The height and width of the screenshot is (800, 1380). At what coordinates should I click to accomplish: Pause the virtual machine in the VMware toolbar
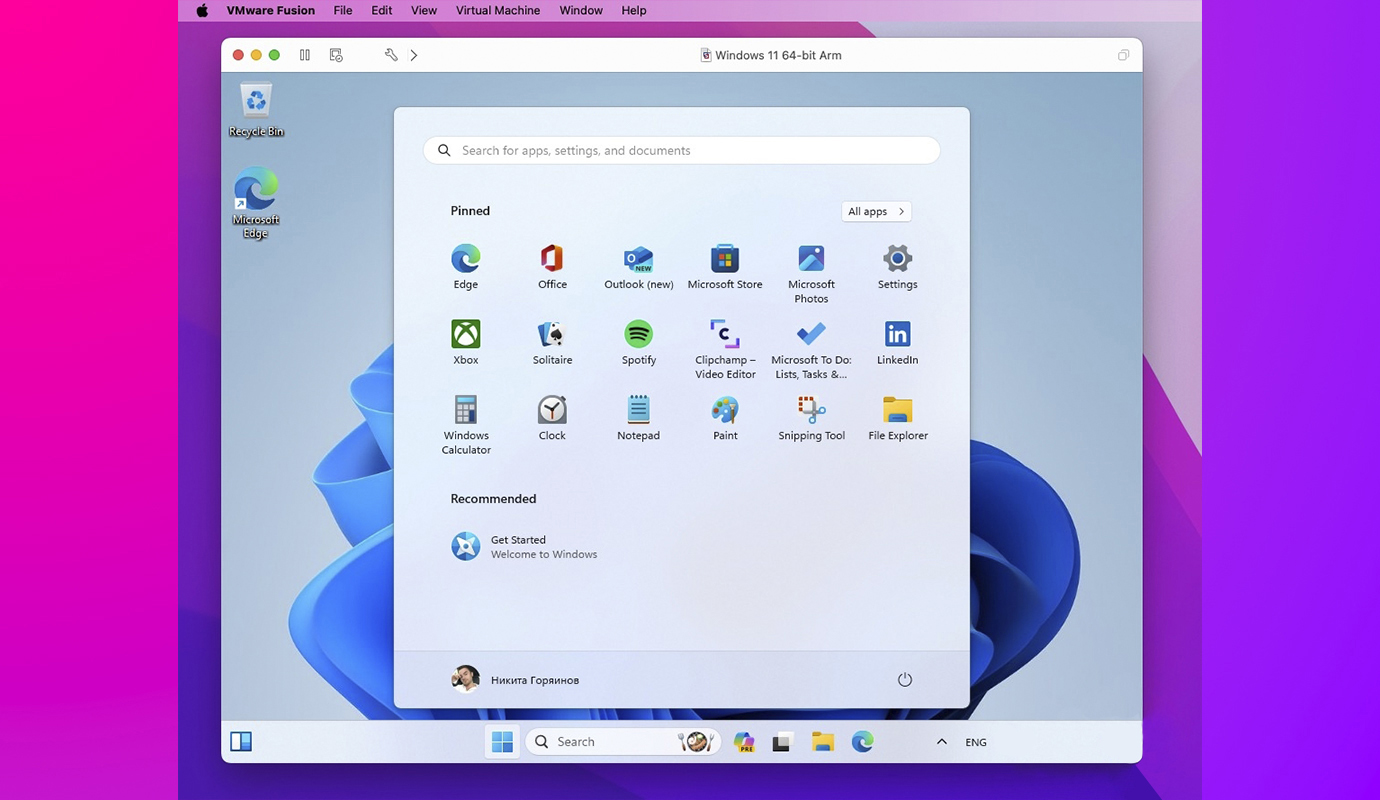tap(305, 55)
